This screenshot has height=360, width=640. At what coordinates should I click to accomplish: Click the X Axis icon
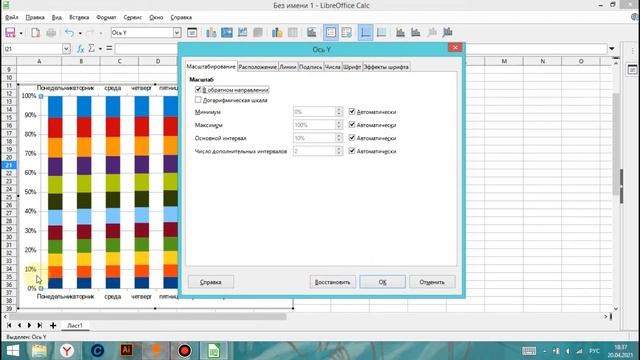tap(400, 33)
